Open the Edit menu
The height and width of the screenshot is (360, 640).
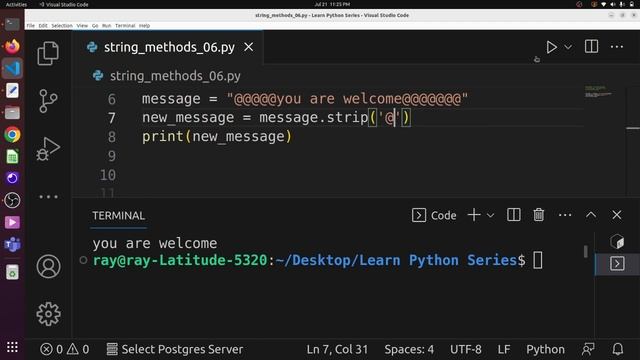(x=43, y=26)
